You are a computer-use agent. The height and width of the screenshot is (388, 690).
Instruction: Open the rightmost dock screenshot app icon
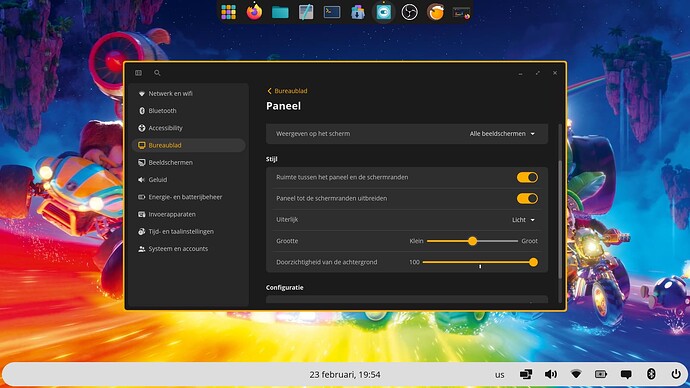point(461,13)
